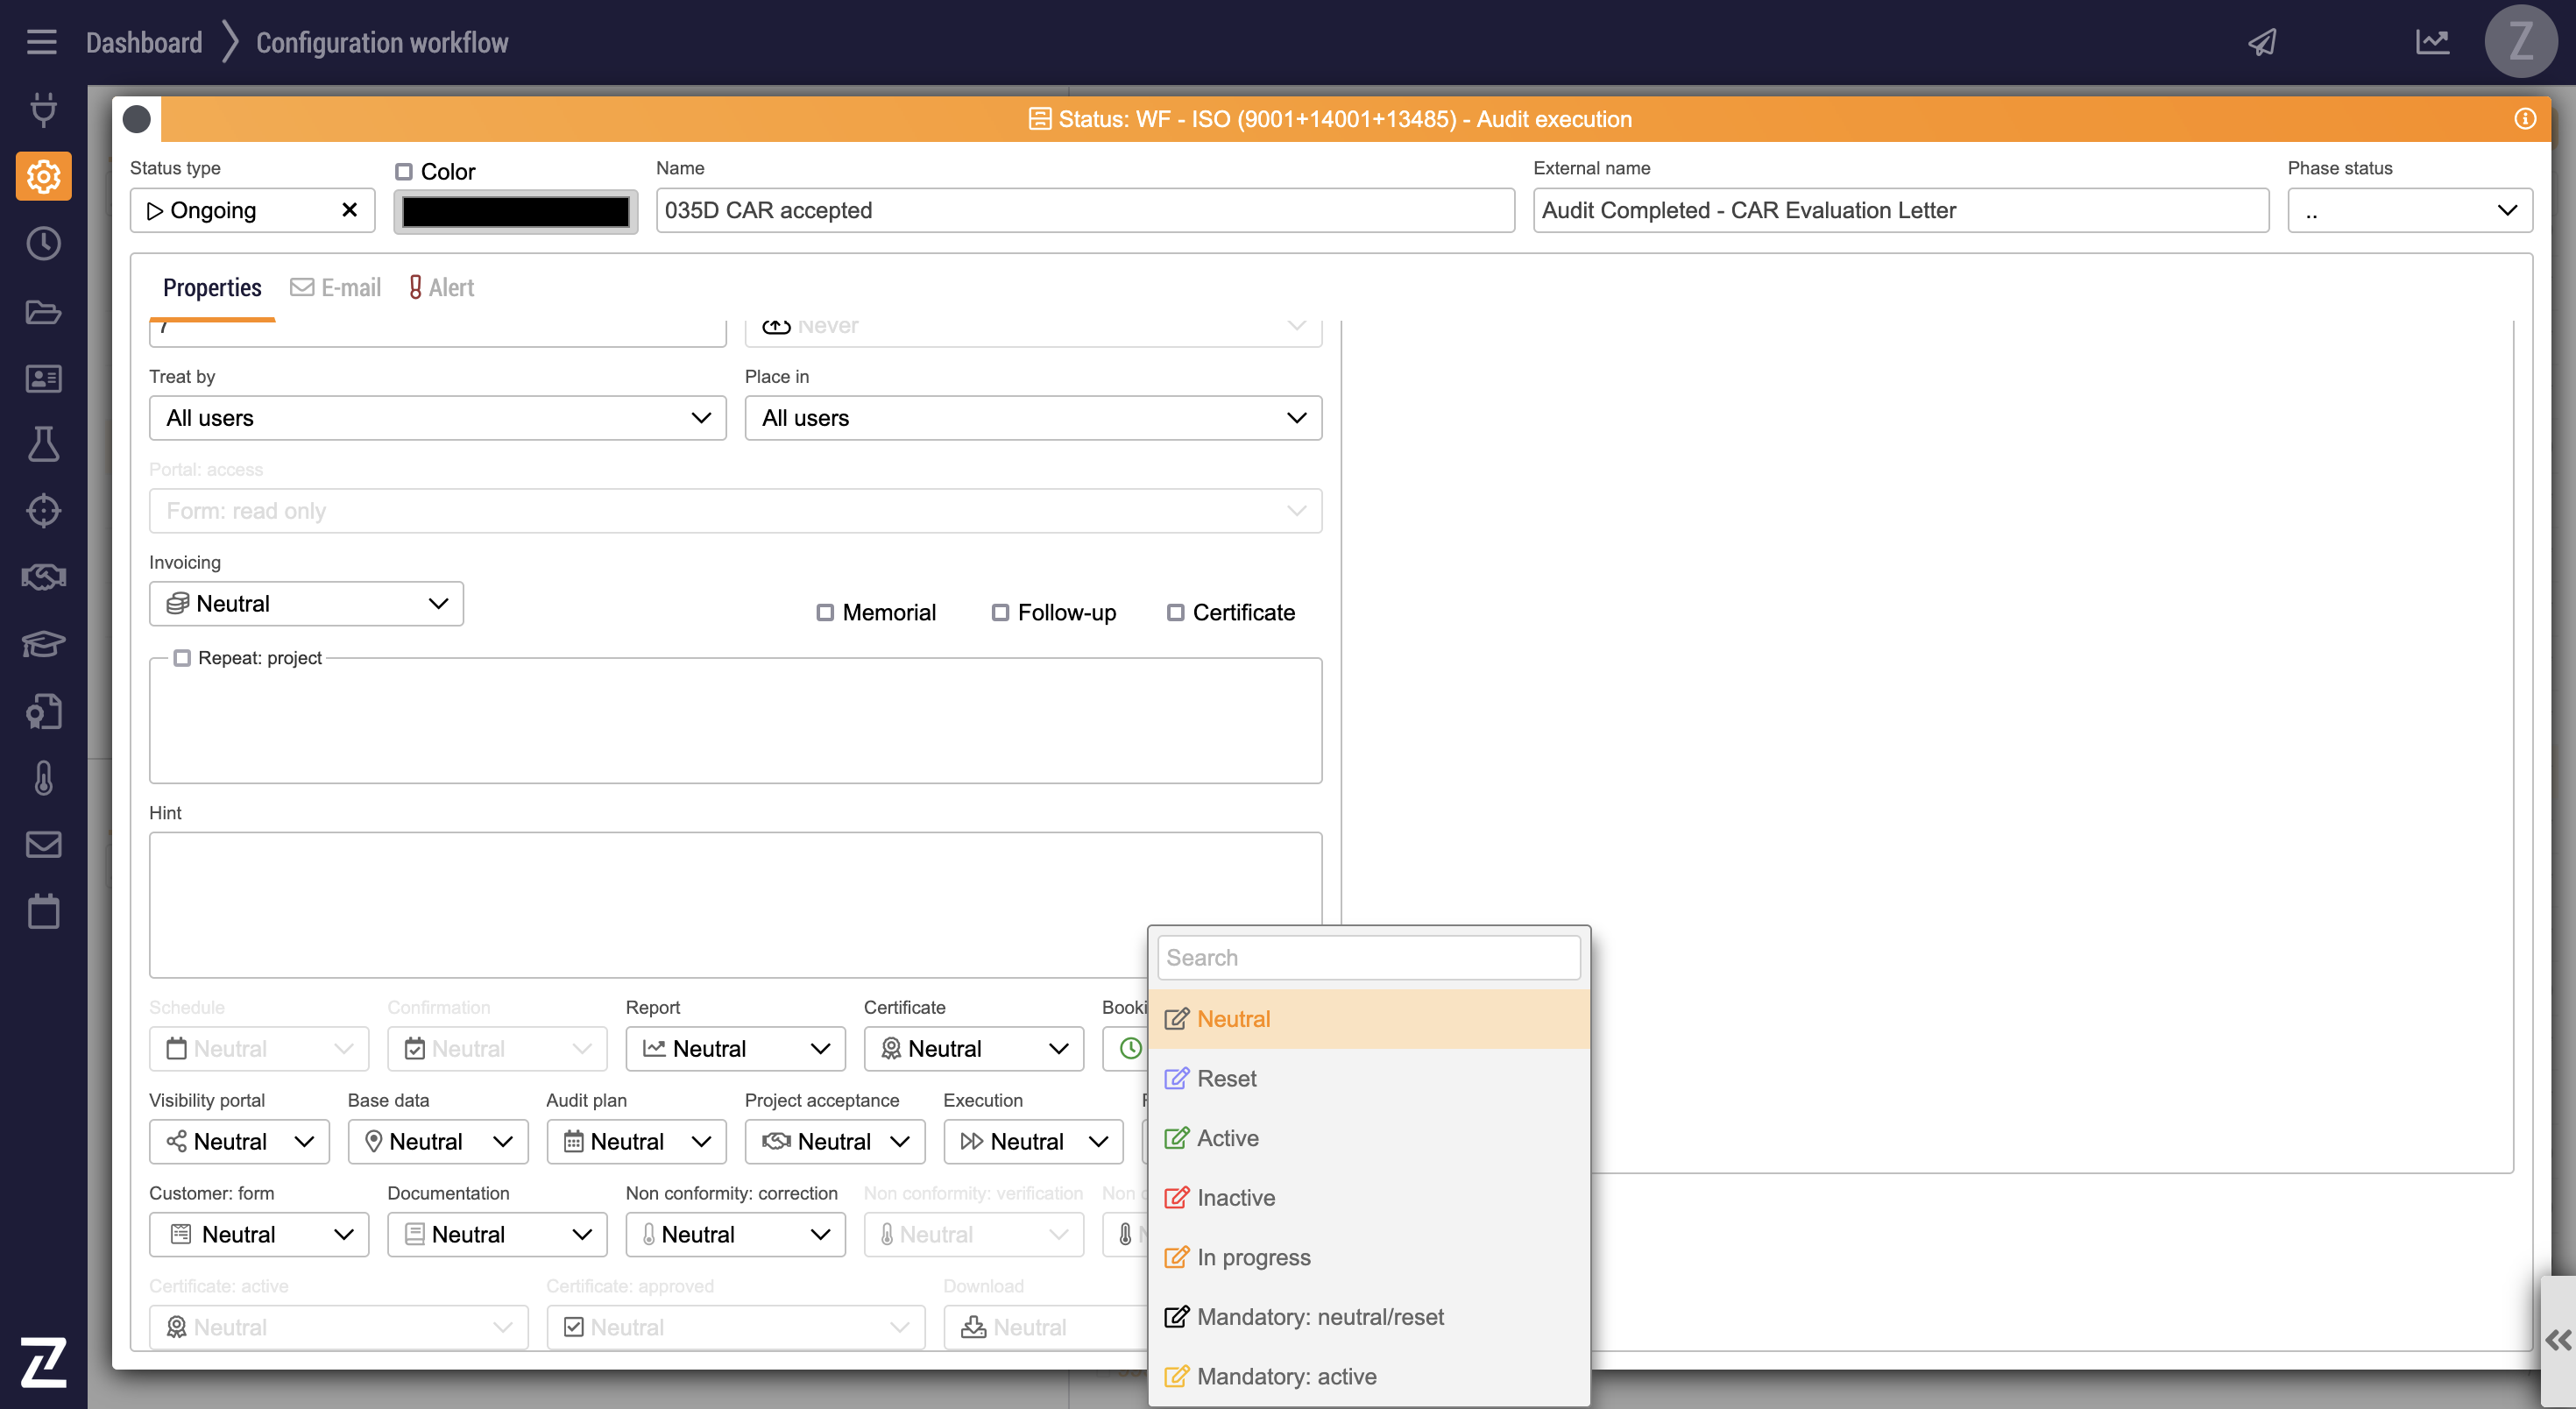This screenshot has height=1409, width=2576.
Task: Toggle the Follow-up checkbox
Action: click(1000, 612)
